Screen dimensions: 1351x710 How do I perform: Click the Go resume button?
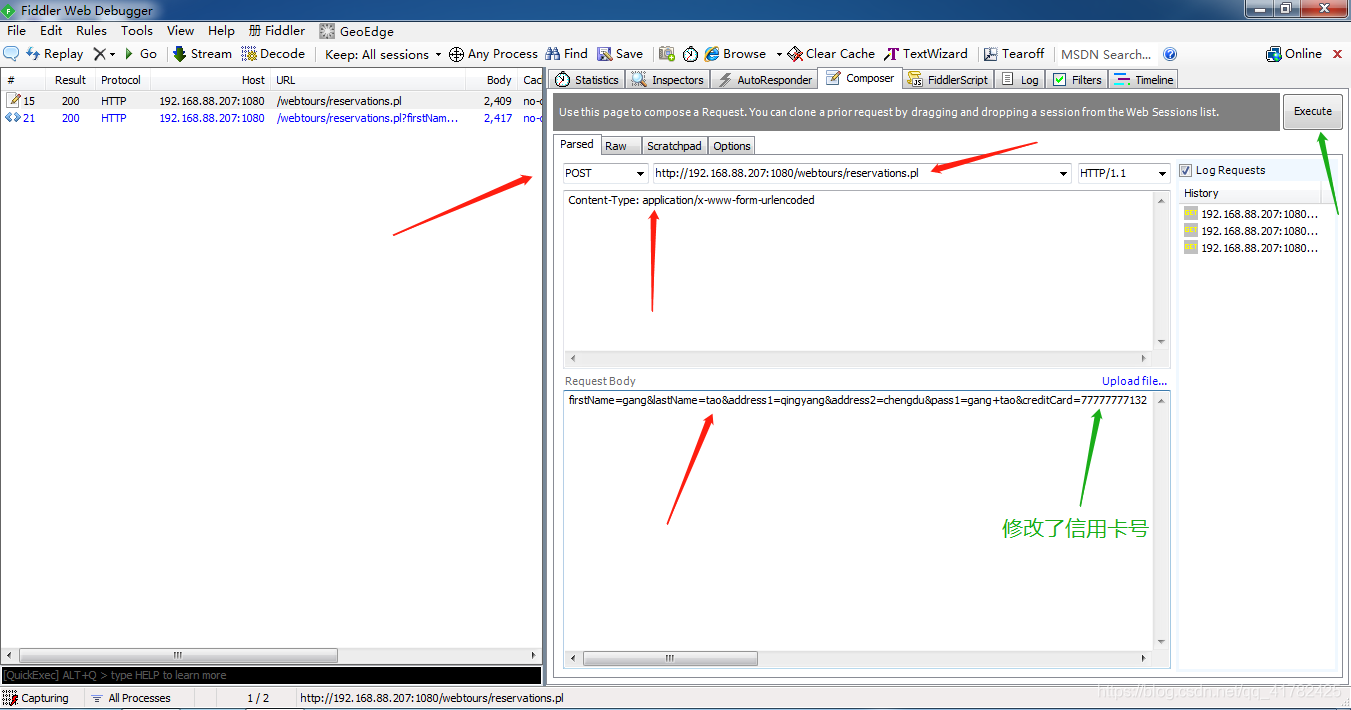tap(140, 54)
